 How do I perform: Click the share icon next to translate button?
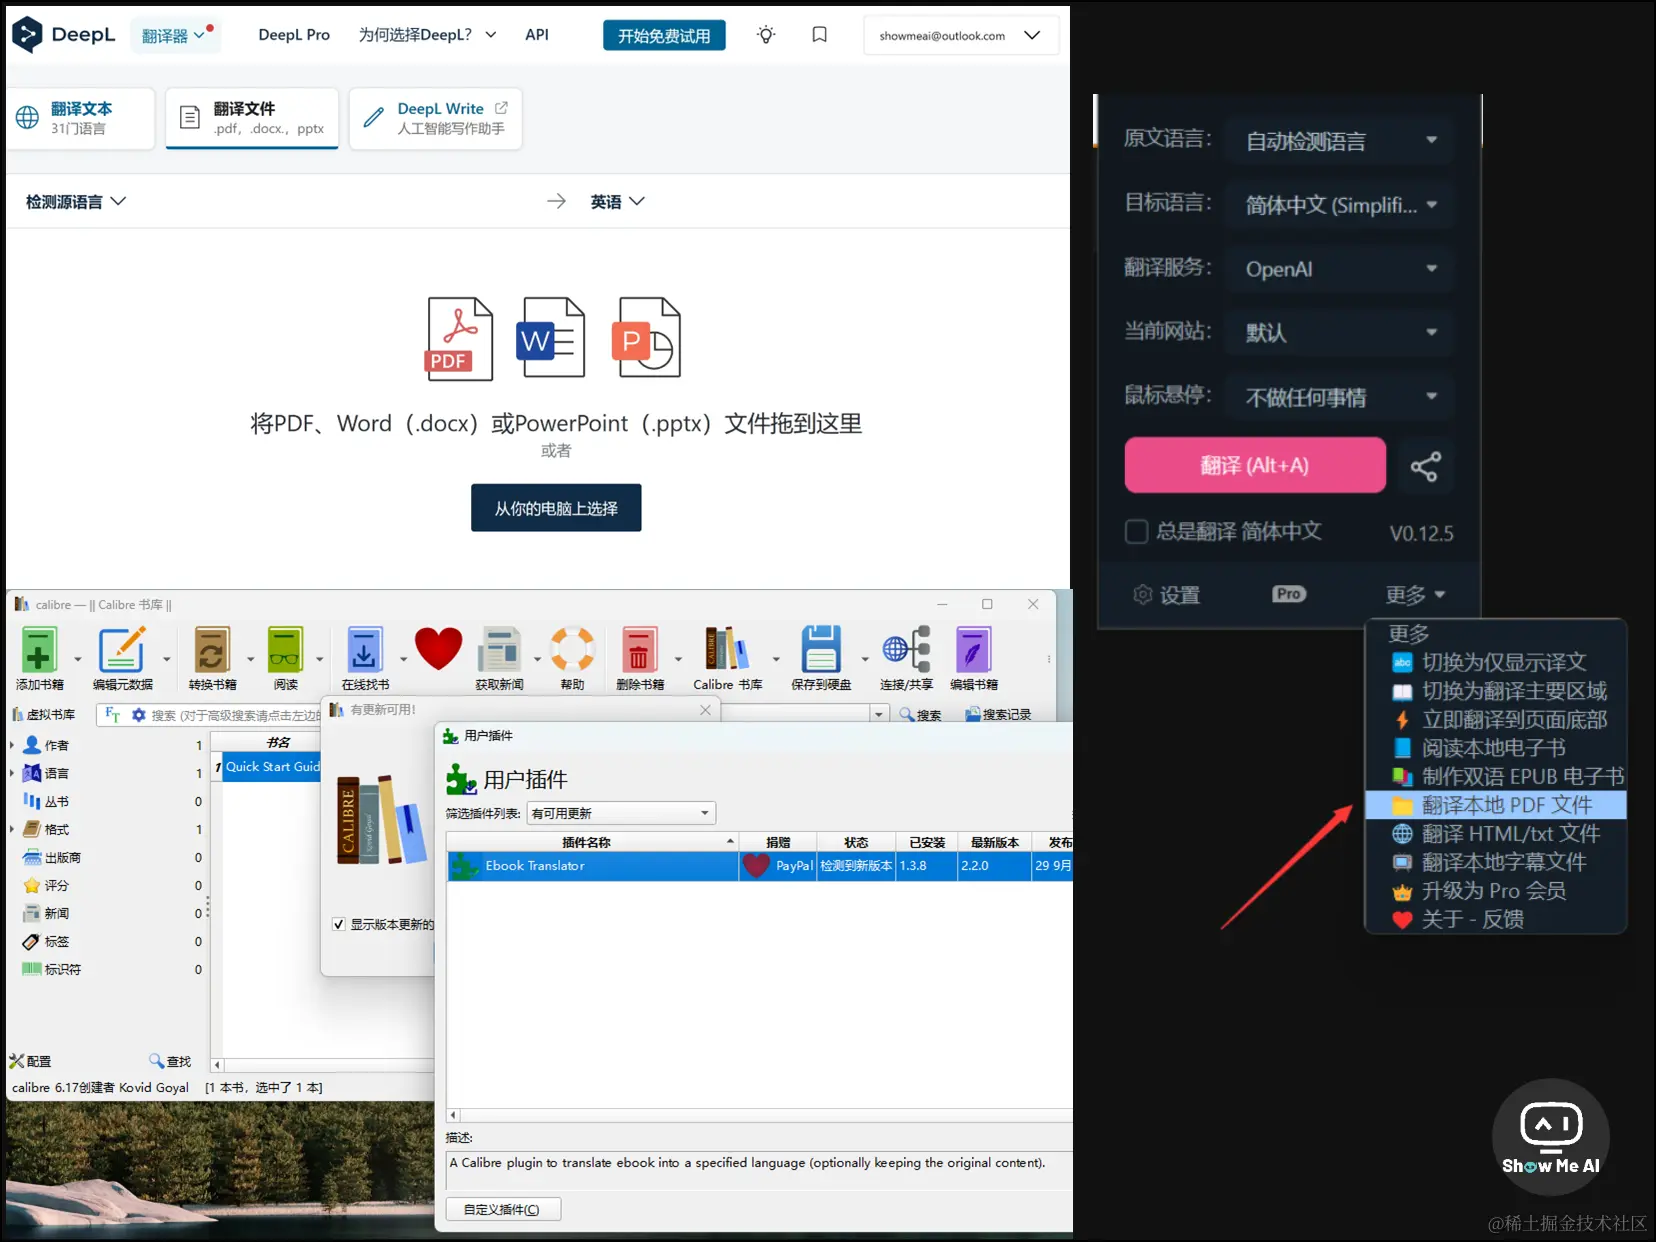(x=1425, y=466)
